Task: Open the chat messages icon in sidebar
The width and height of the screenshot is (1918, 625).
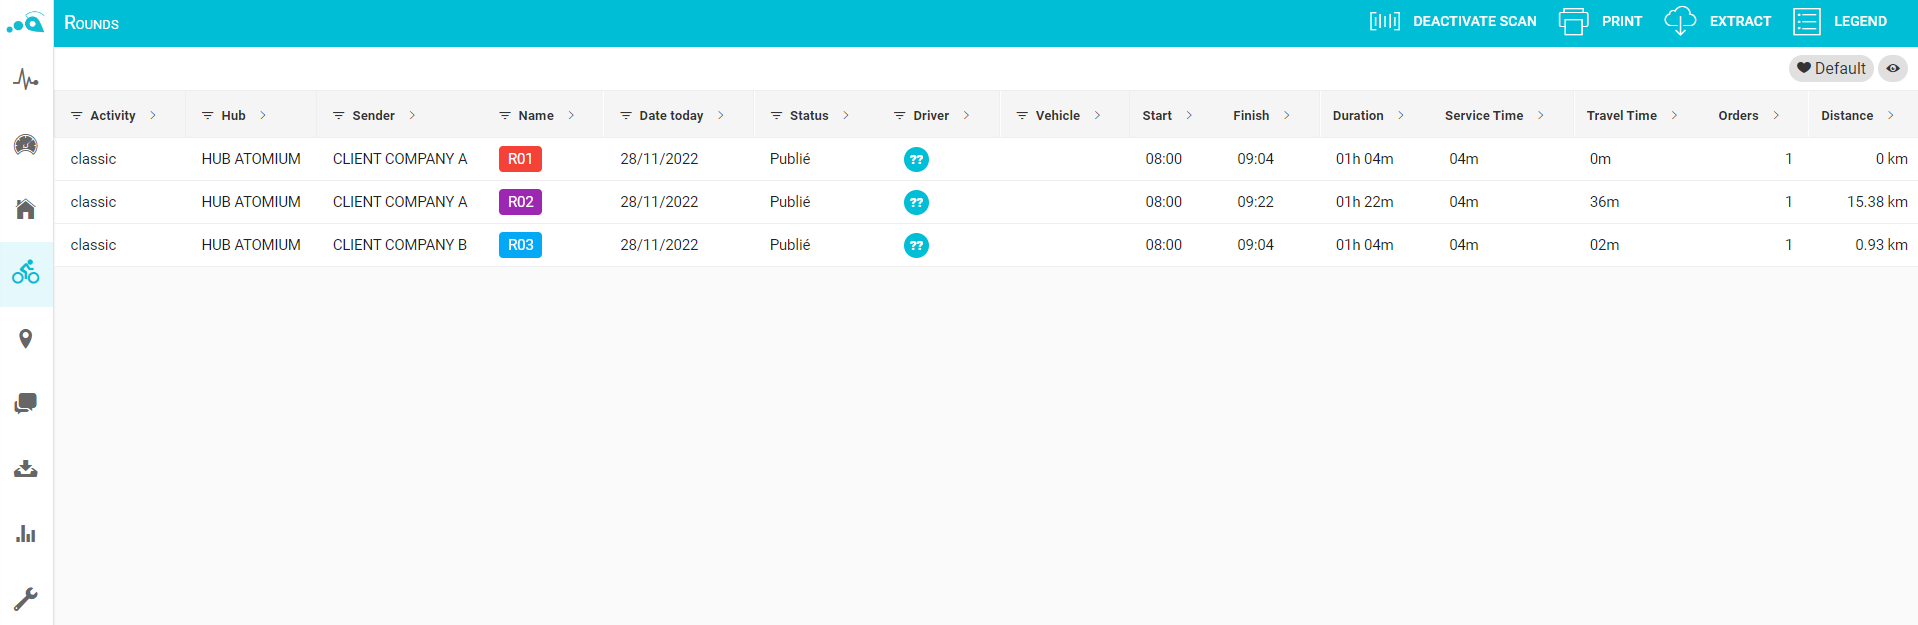Action: tap(26, 403)
